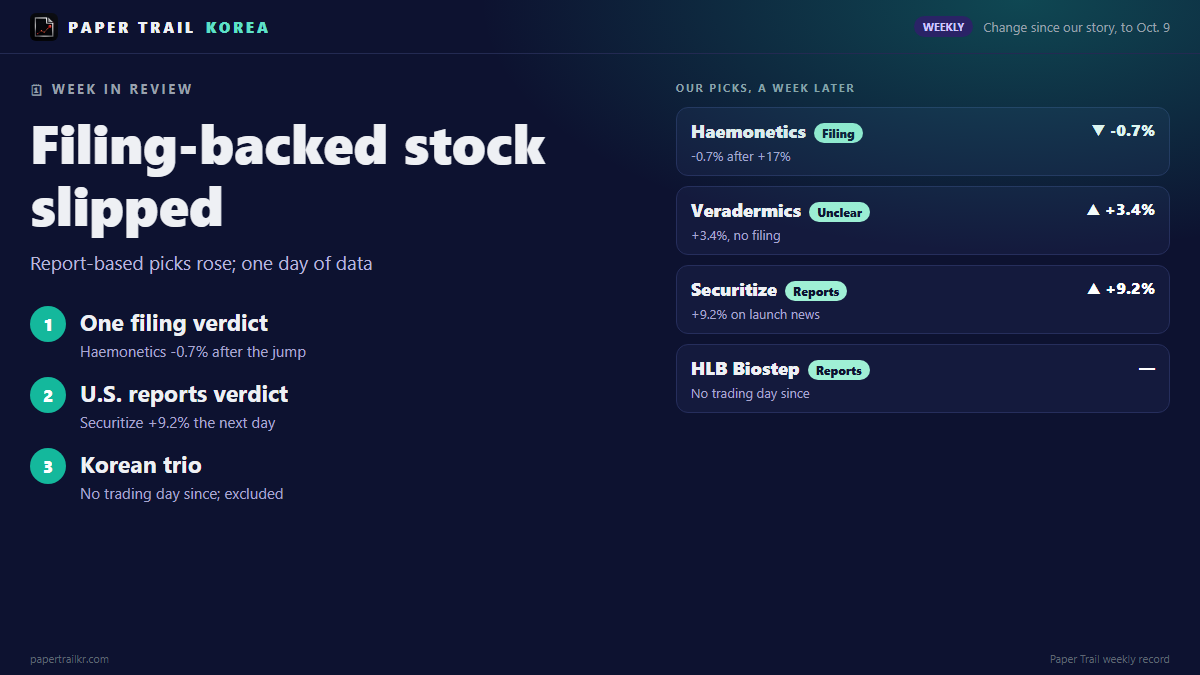The width and height of the screenshot is (1200, 675).
Task: Click the +9.2% value on Securitize card
Action: [x=1130, y=289]
